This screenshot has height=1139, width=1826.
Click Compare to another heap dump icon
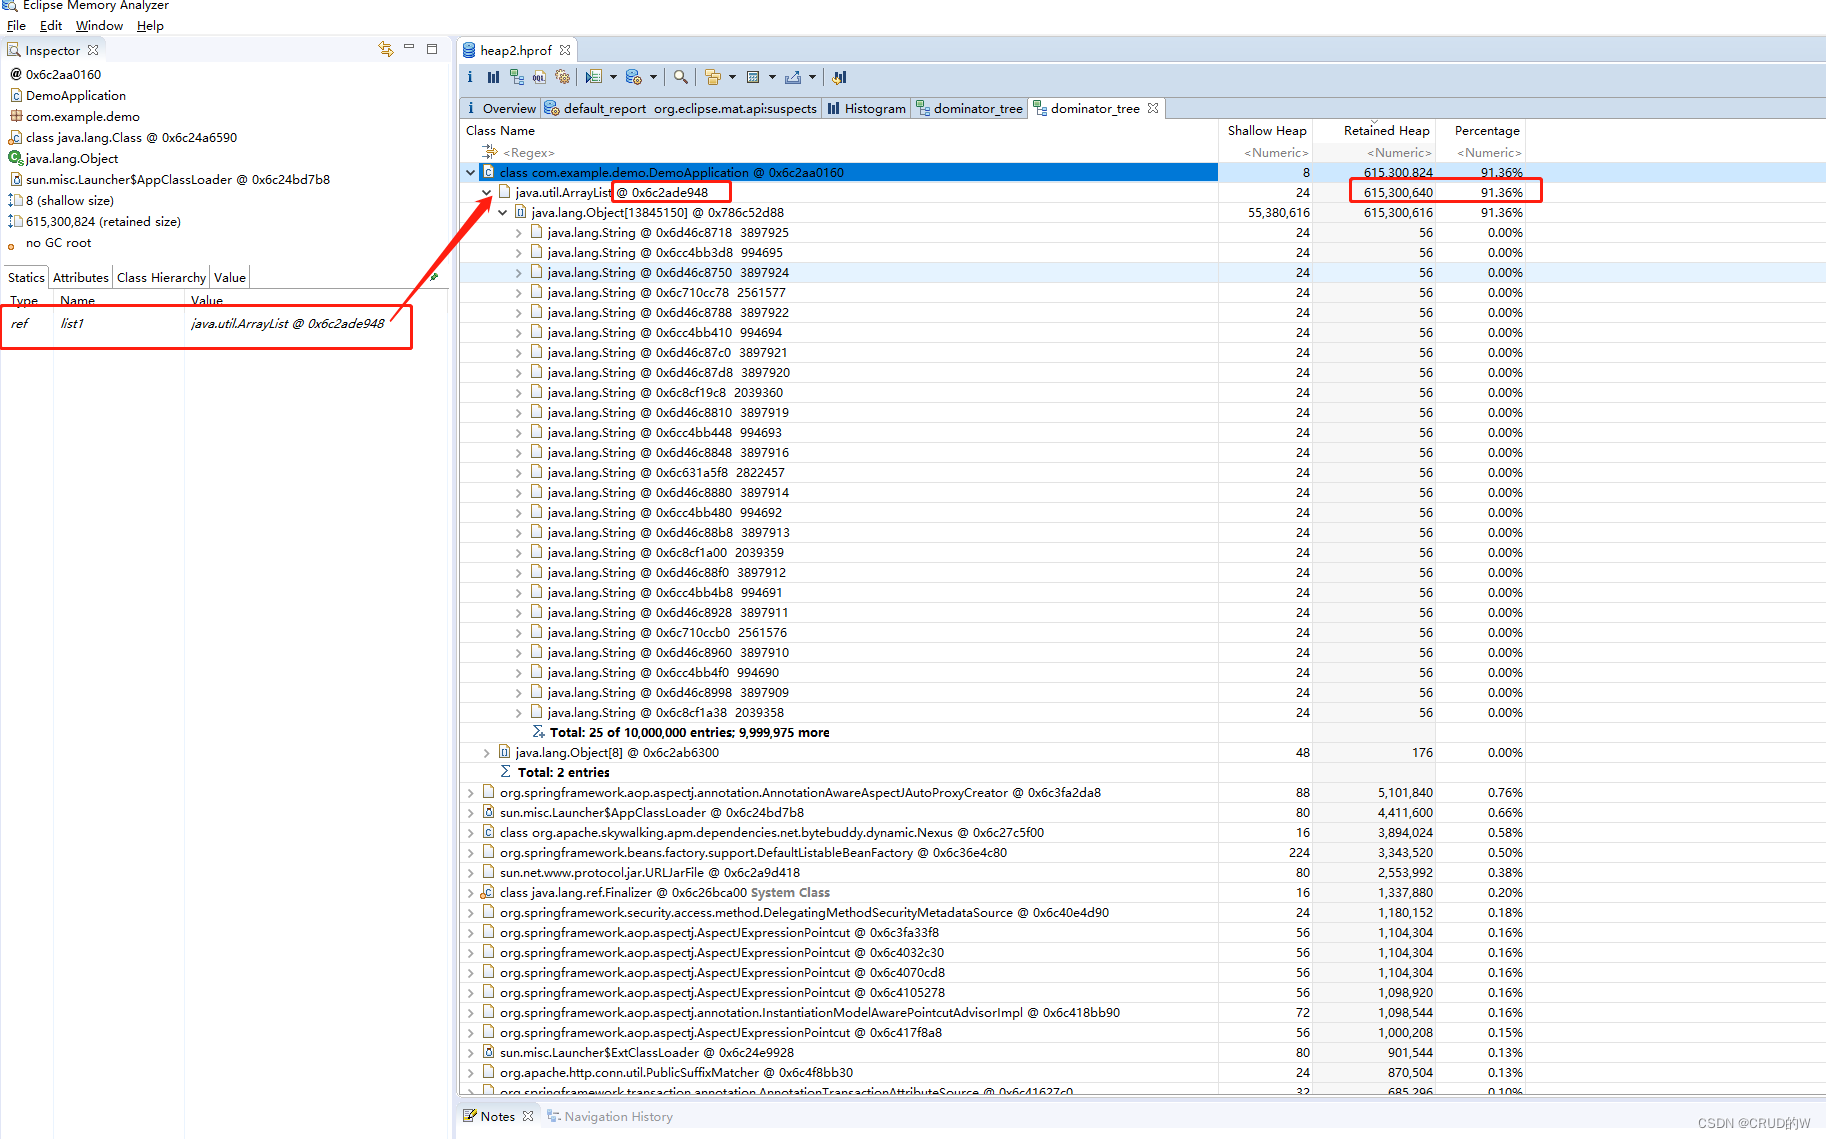pos(839,77)
